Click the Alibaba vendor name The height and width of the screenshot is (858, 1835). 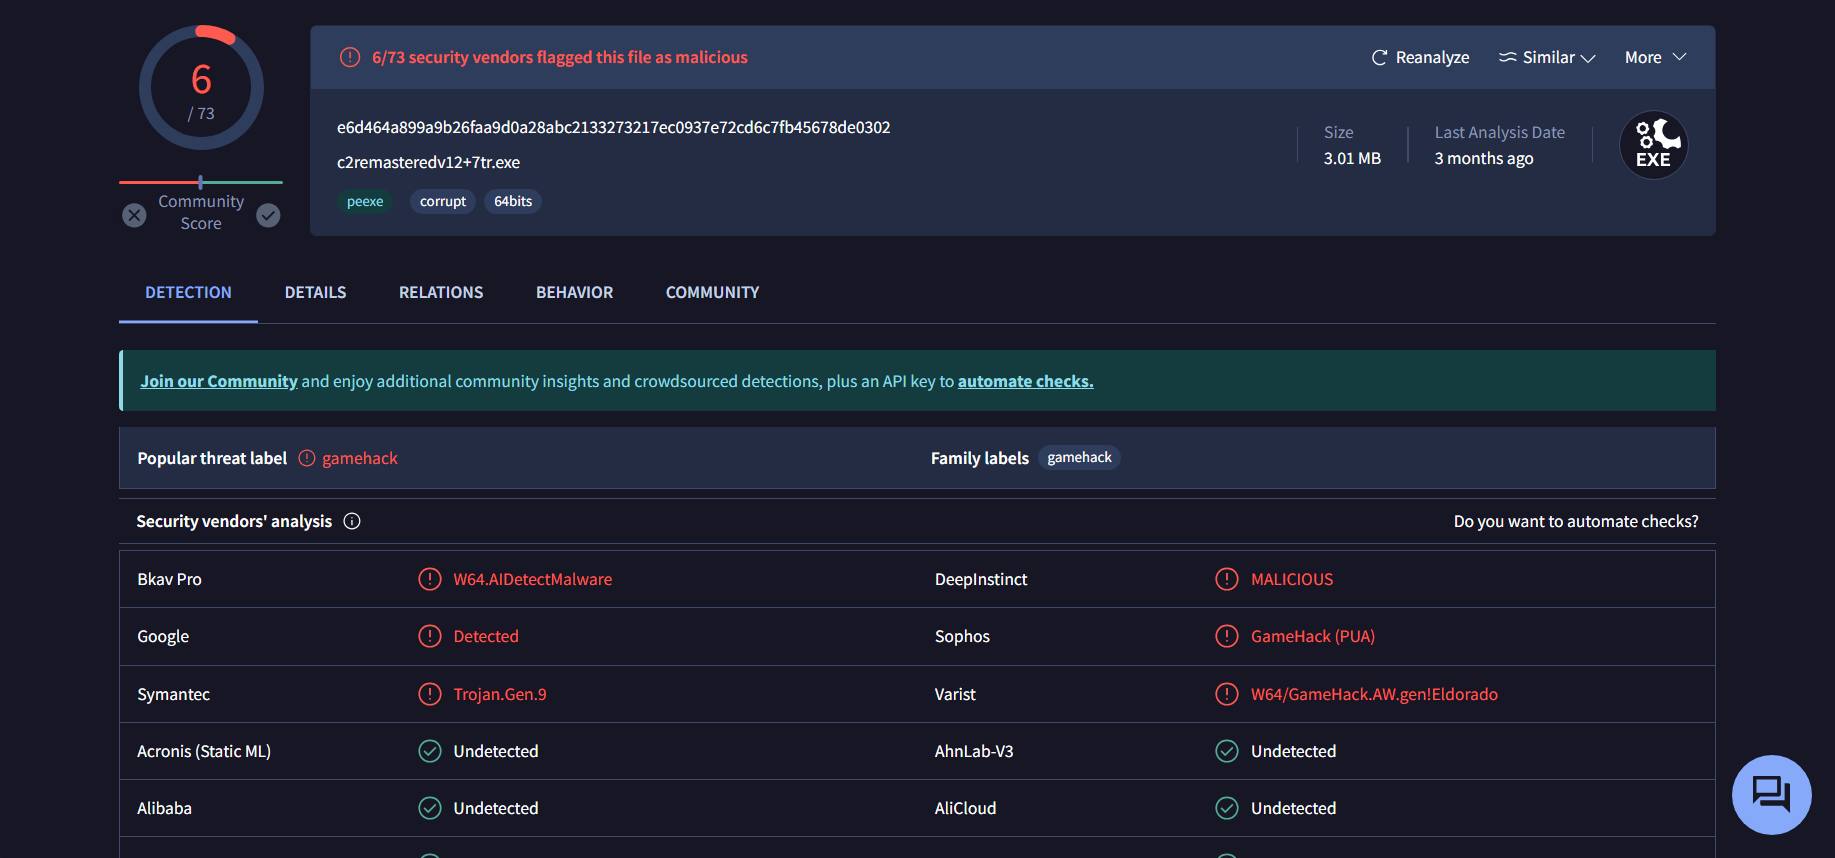point(164,809)
